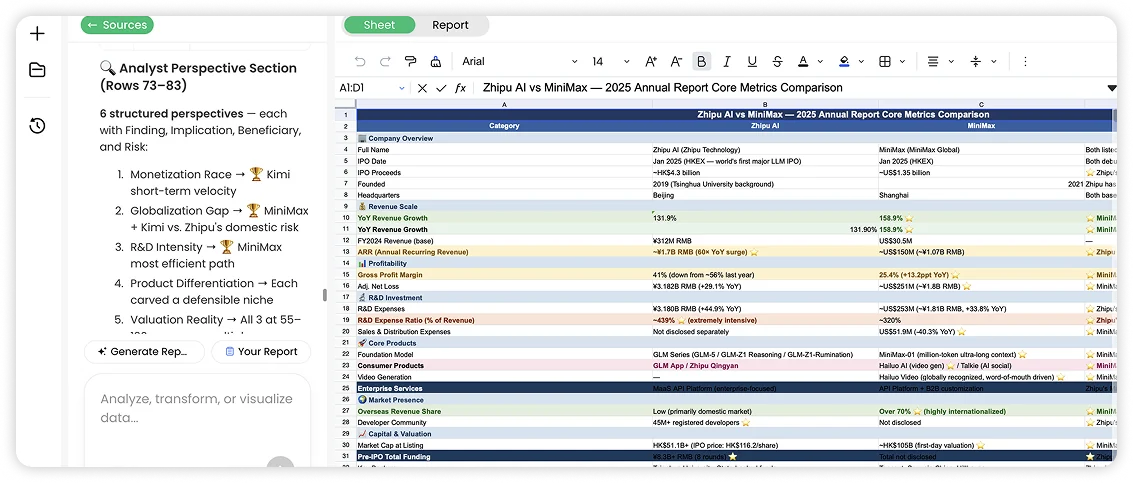Select column A header
The width and height of the screenshot is (1133, 483).
pyautogui.click(x=504, y=105)
